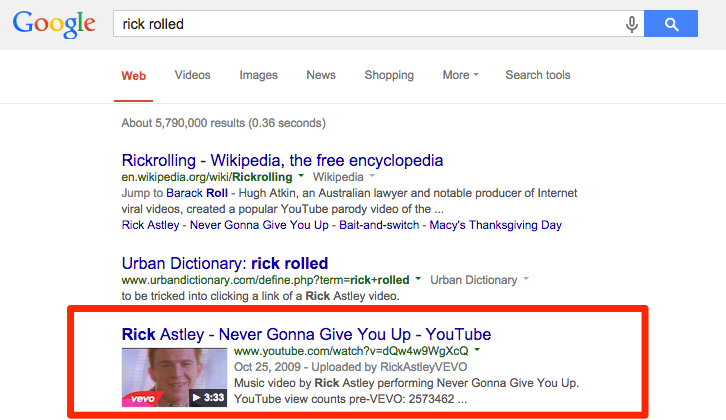Open Search tools

[538, 75]
